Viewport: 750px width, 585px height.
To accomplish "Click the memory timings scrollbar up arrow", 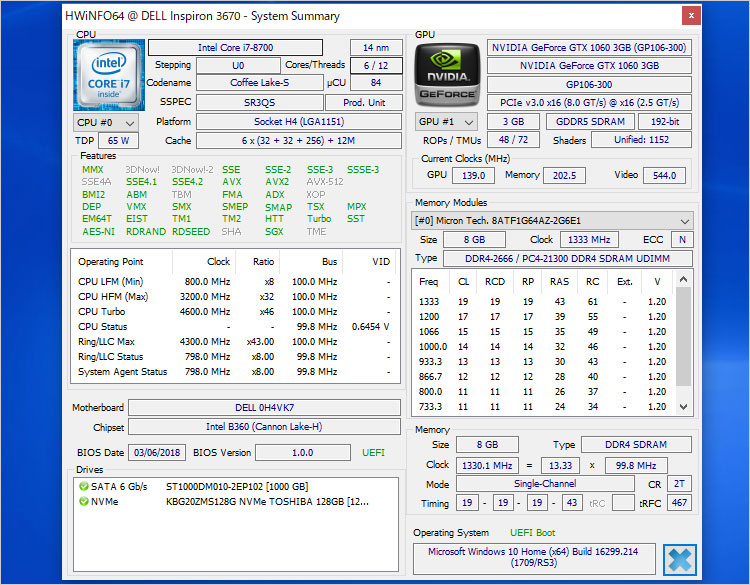I will (684, 280).
